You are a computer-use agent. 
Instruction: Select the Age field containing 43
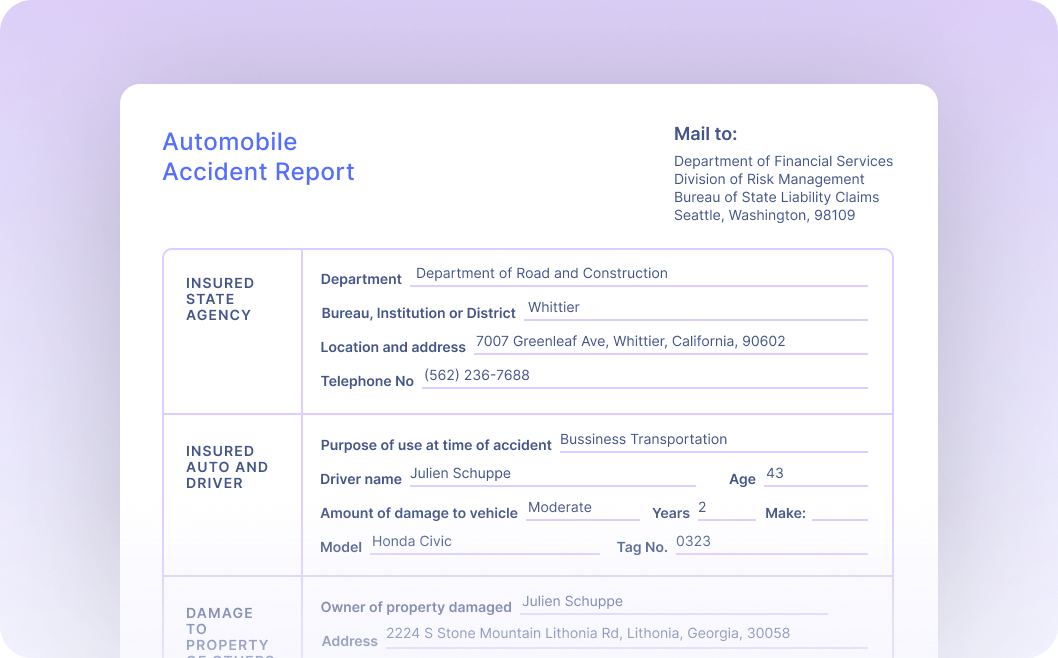(x=815, y=472)
